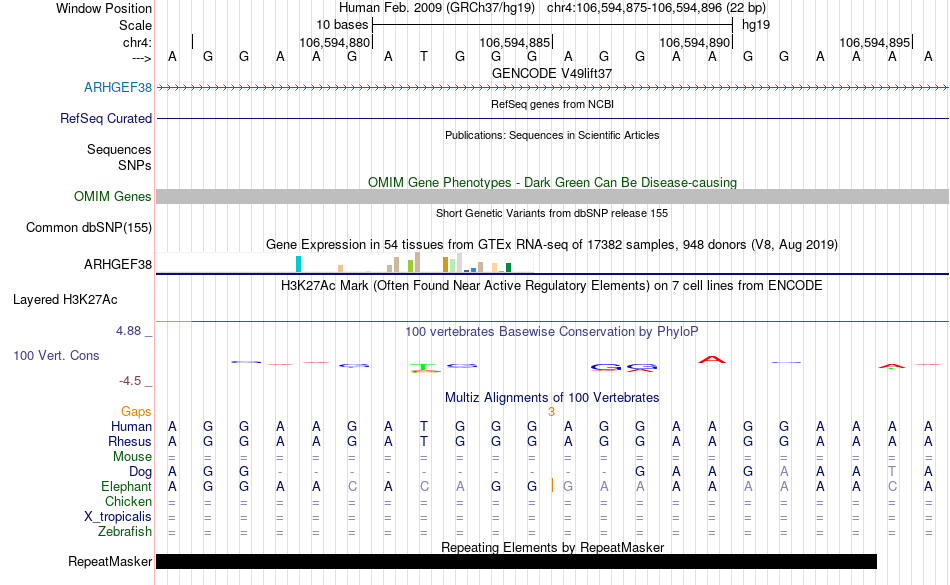The width and height of the screenshot is (950, 585).
Task: Click the chr4:106,594,875-106,594,896 position text
Action: pyautogui.click(x=656, y=8)
